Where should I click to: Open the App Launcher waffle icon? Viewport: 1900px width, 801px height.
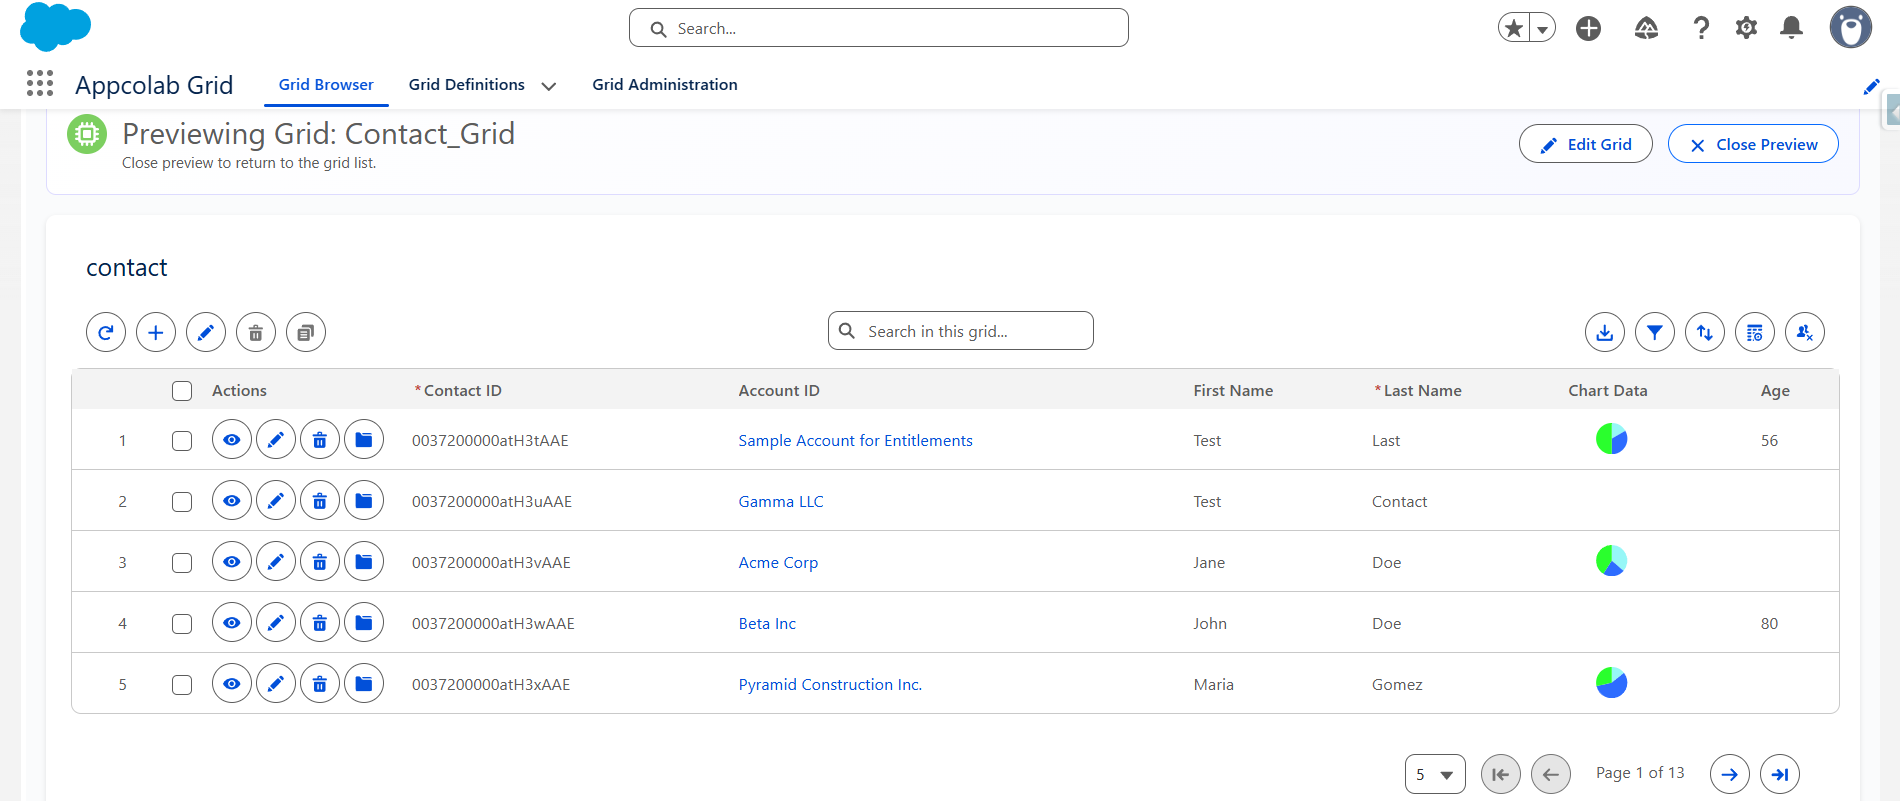(x=40, y=83)
